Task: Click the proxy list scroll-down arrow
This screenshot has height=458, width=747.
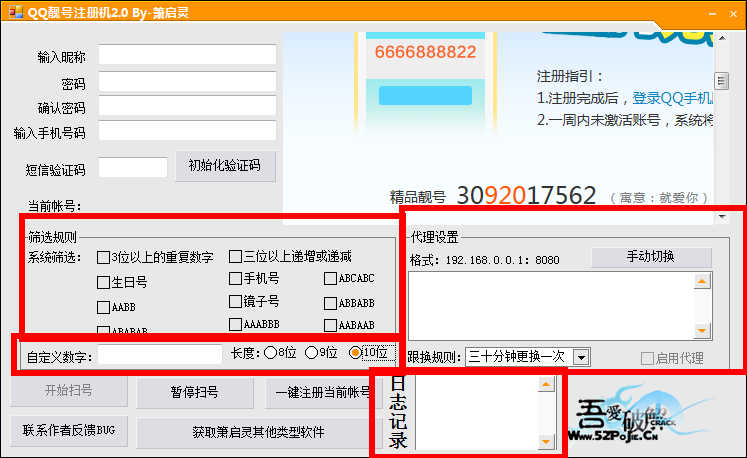Action: [x=702, y=331]
